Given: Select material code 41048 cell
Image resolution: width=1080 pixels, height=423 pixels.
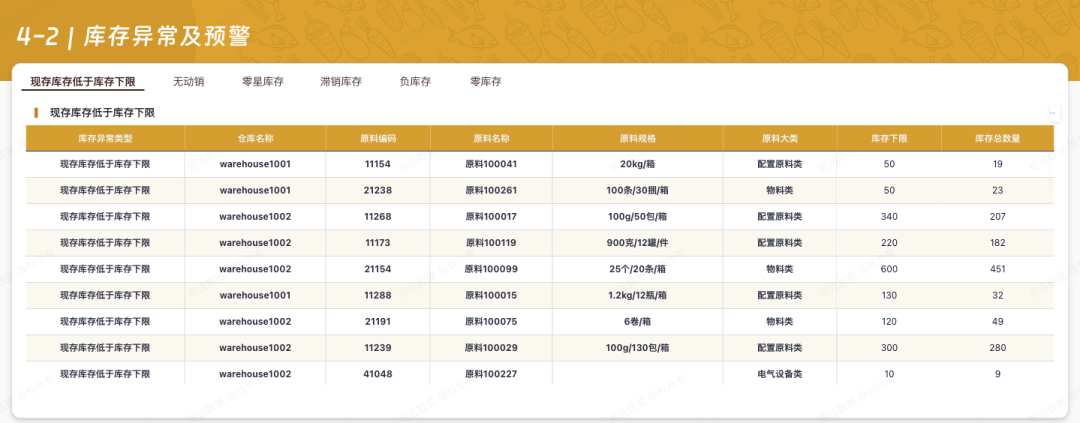Looking at the screenshot, I should pos(378,373).
